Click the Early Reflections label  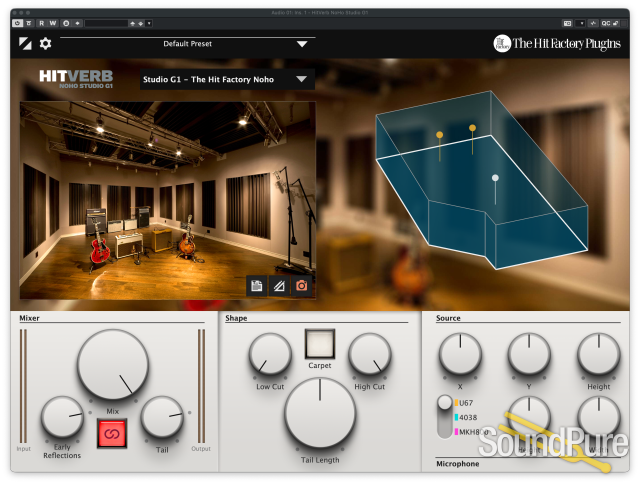click(62, 451)
